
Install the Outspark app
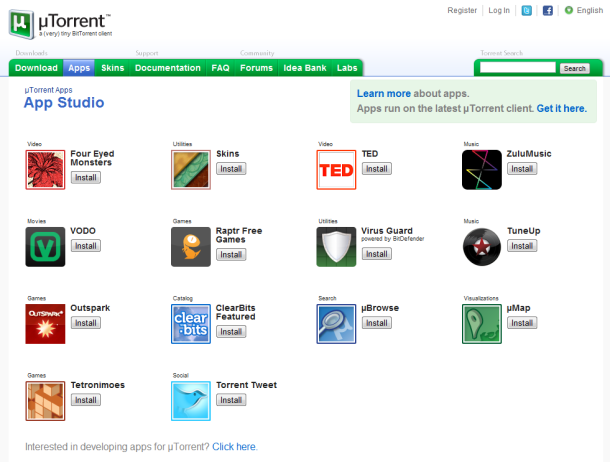86,323
